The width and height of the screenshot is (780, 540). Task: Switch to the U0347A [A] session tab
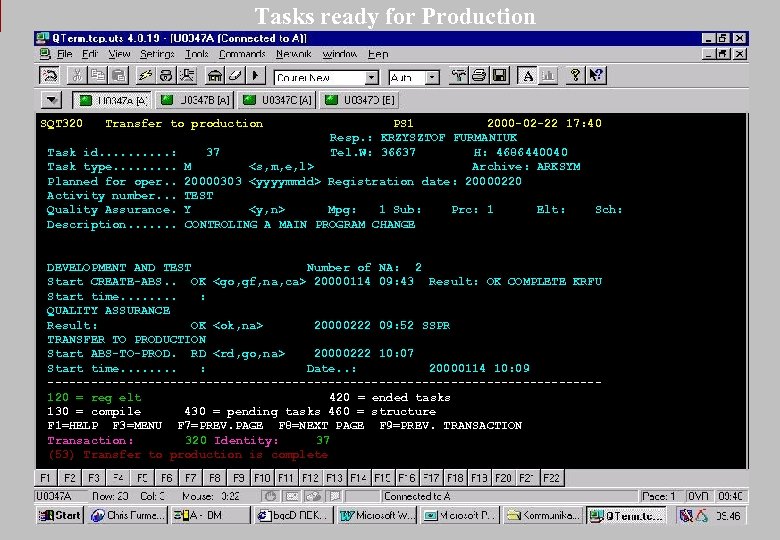(x=112, y=100)
